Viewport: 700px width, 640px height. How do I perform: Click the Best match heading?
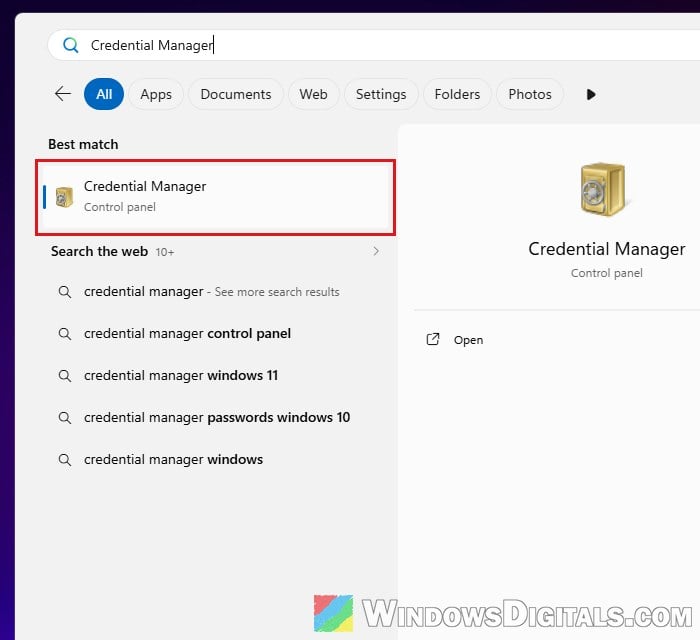coord(83,144)
